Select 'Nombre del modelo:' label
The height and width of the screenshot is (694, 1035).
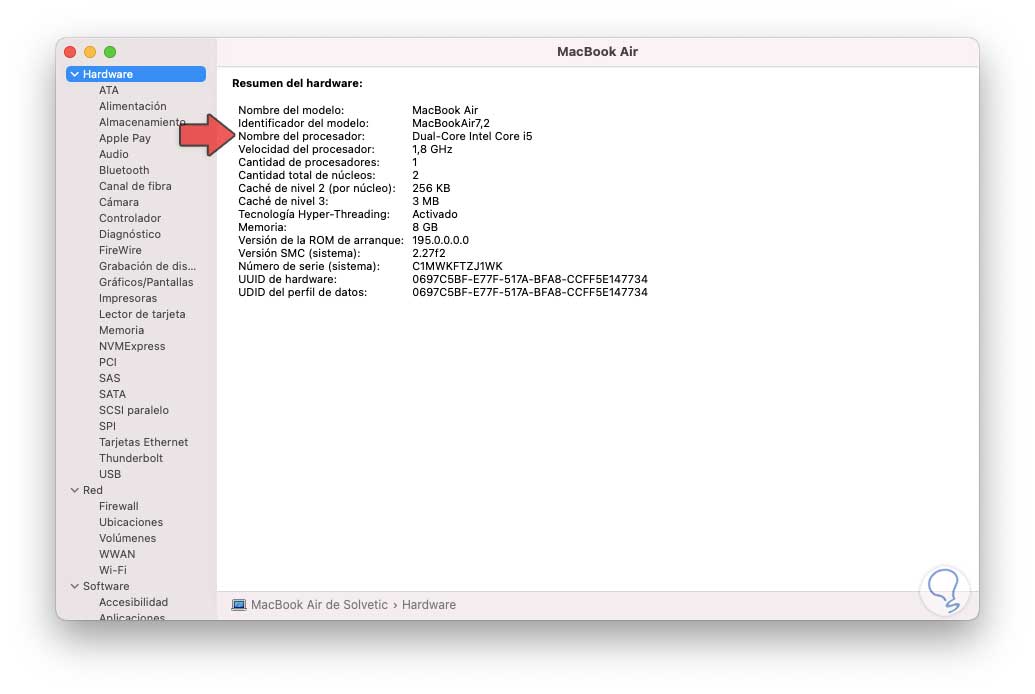(291, 110)
